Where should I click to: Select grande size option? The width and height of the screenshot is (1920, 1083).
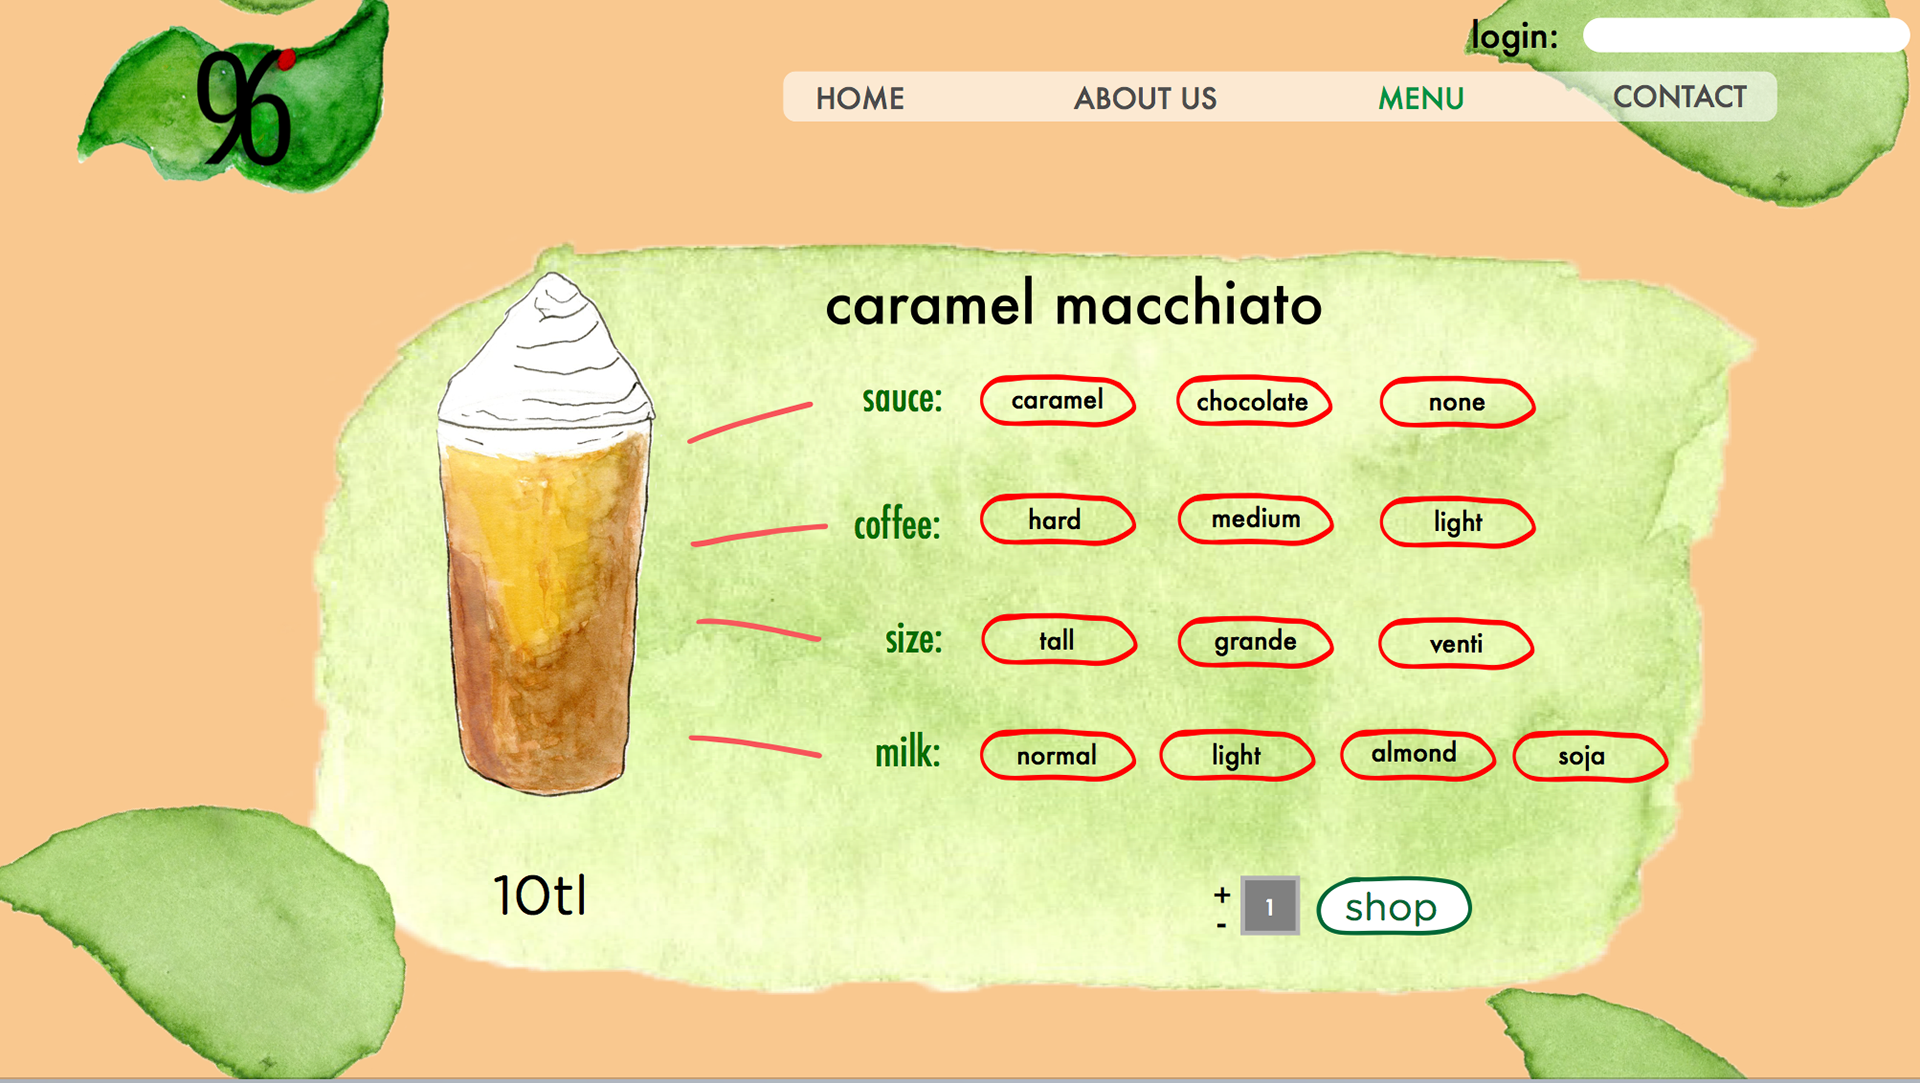pyautogui.click(x=1255, y=642)
